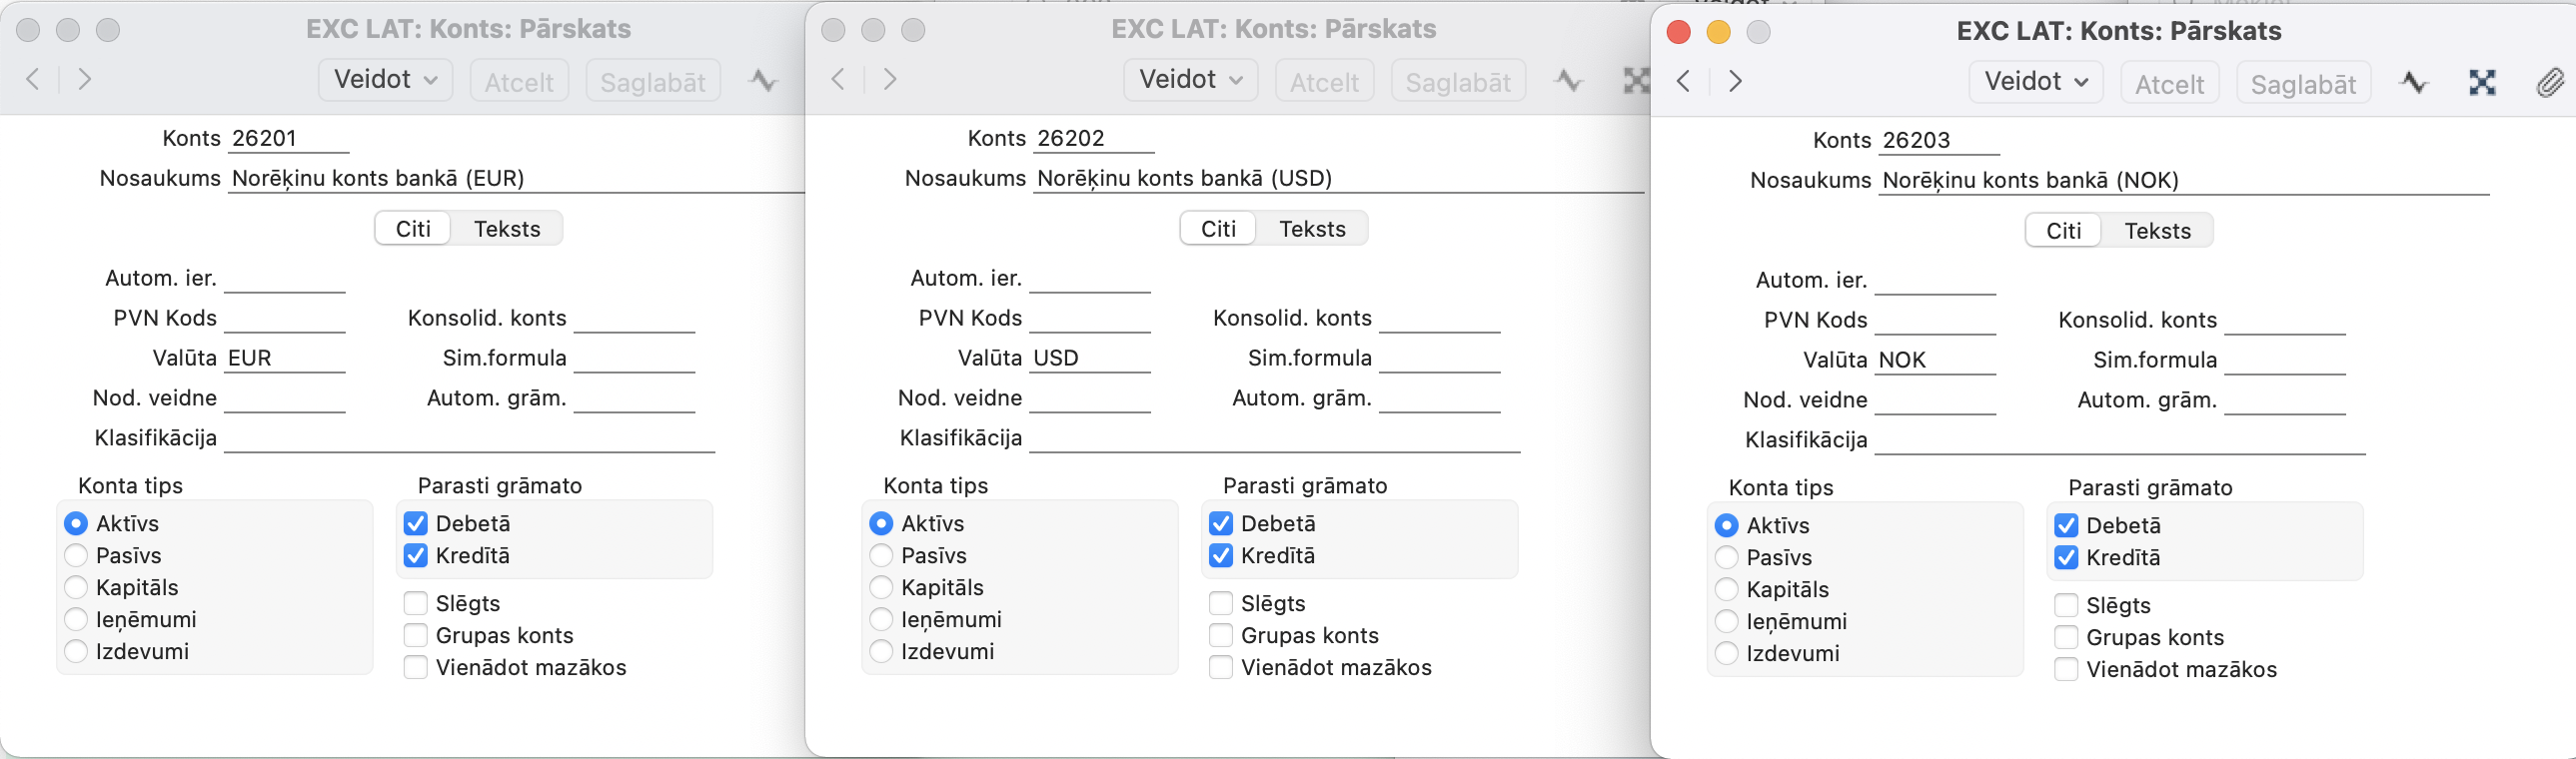Switch to the Teksts tab for account 26203
This screenshot has height=759, width=2576.
pos(2157,231)
